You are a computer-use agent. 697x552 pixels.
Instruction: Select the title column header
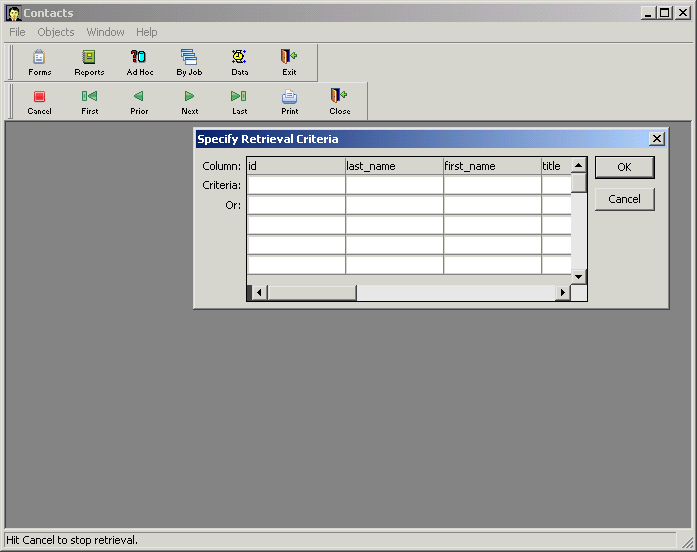click(557, 166)
